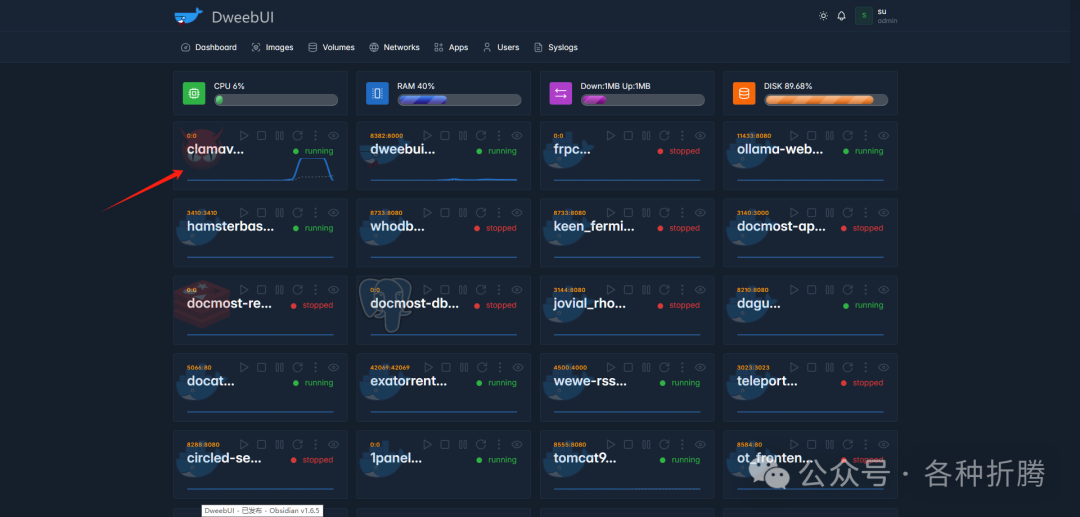Viewport: 1080px width, 517px height.
Task: Restart the keen_fermi container
Action: (x=664, y=213)
